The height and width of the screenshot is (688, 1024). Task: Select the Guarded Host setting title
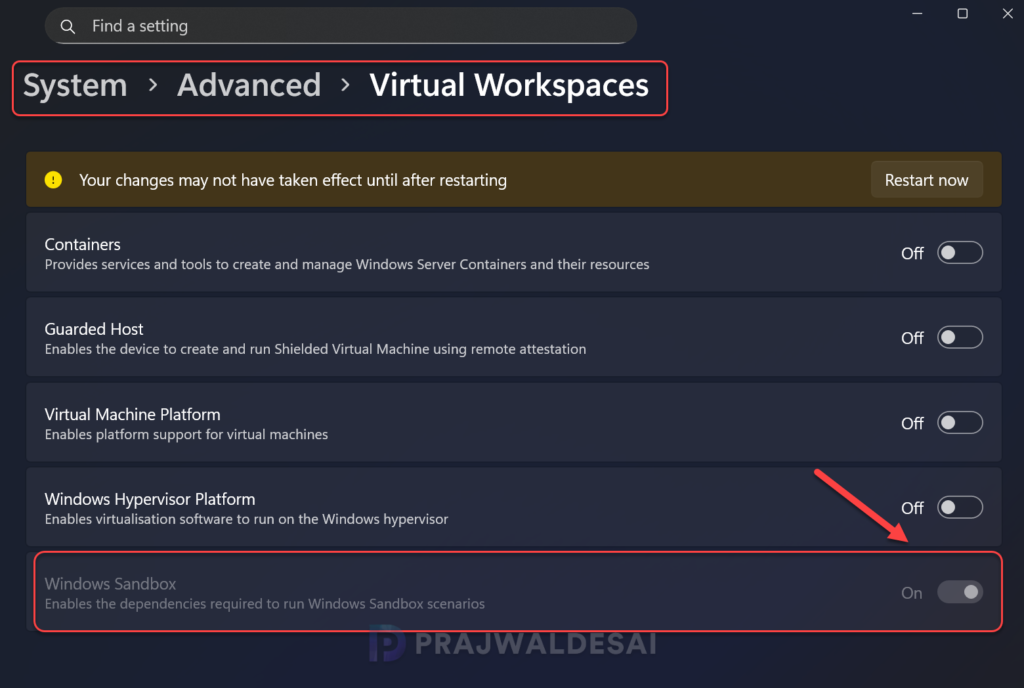coord(94,329)
